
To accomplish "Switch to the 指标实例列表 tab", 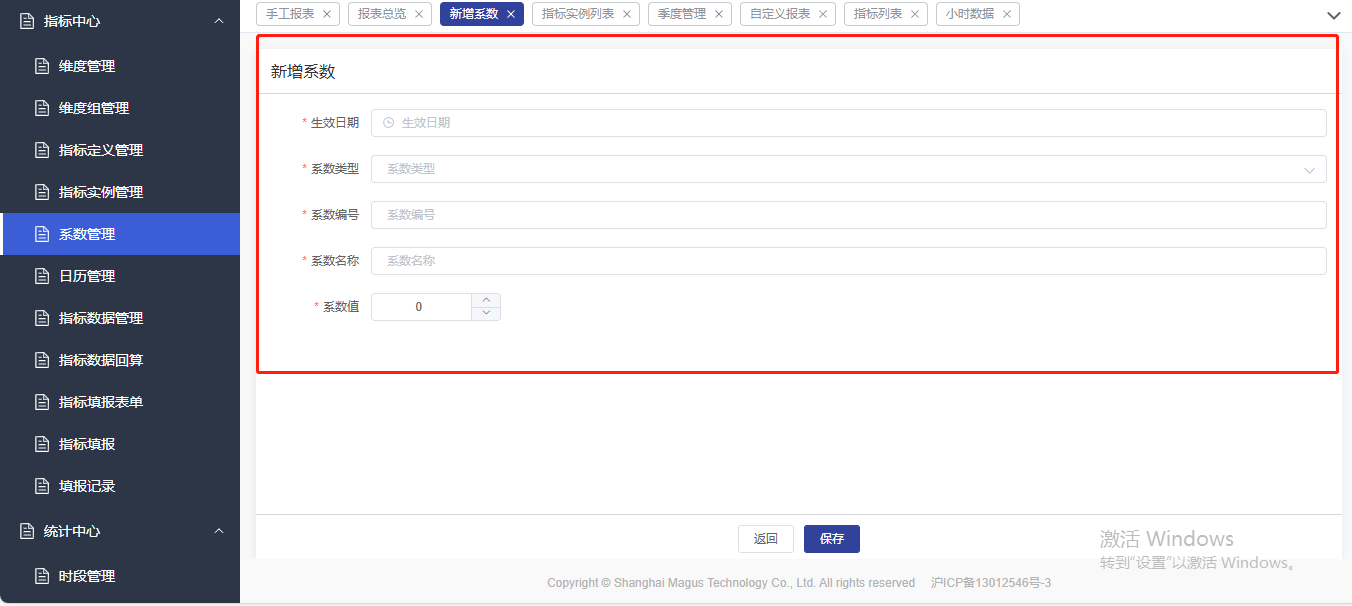I will [x=578, y=14].
